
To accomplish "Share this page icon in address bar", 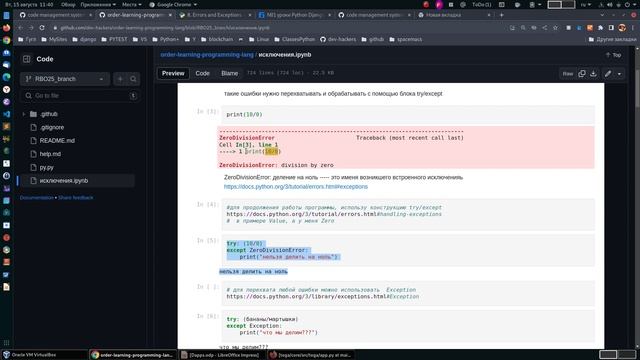I will tap(545, 28).
